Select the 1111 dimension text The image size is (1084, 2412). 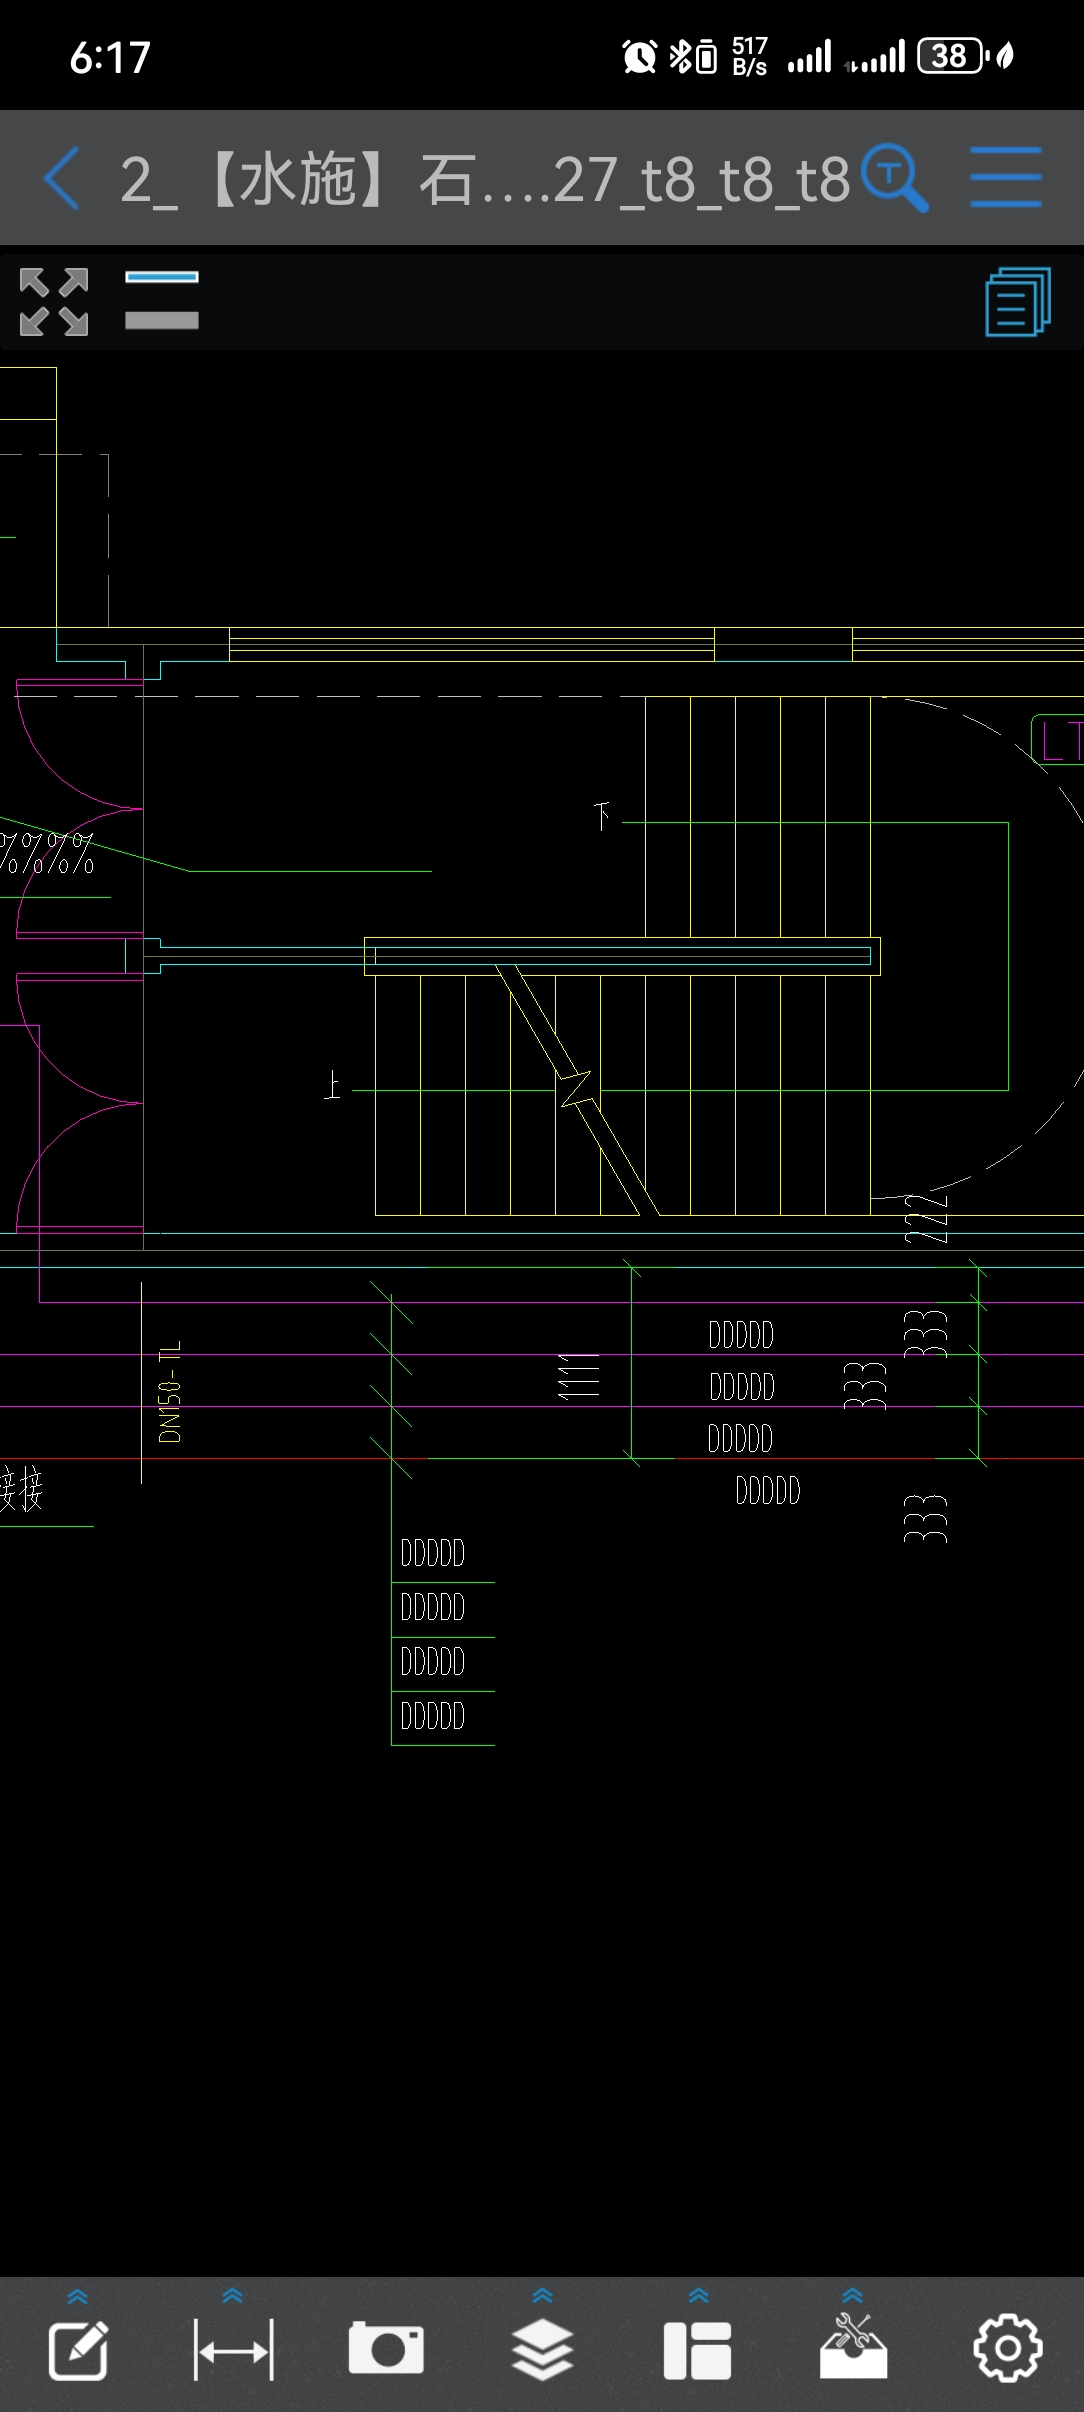(x=578, y=1376)
